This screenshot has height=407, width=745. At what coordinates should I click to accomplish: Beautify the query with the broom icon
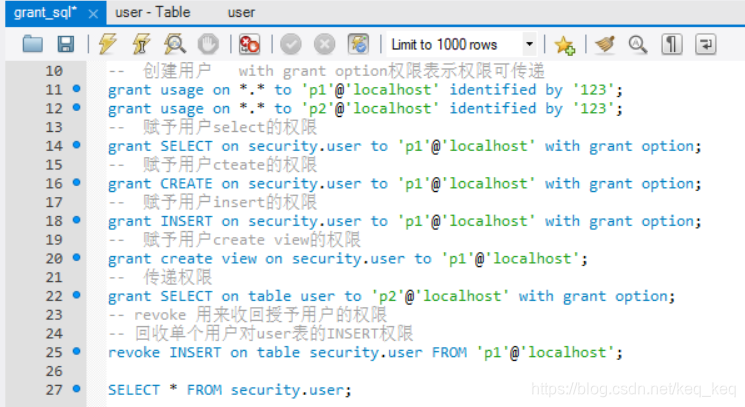(604, 44)
